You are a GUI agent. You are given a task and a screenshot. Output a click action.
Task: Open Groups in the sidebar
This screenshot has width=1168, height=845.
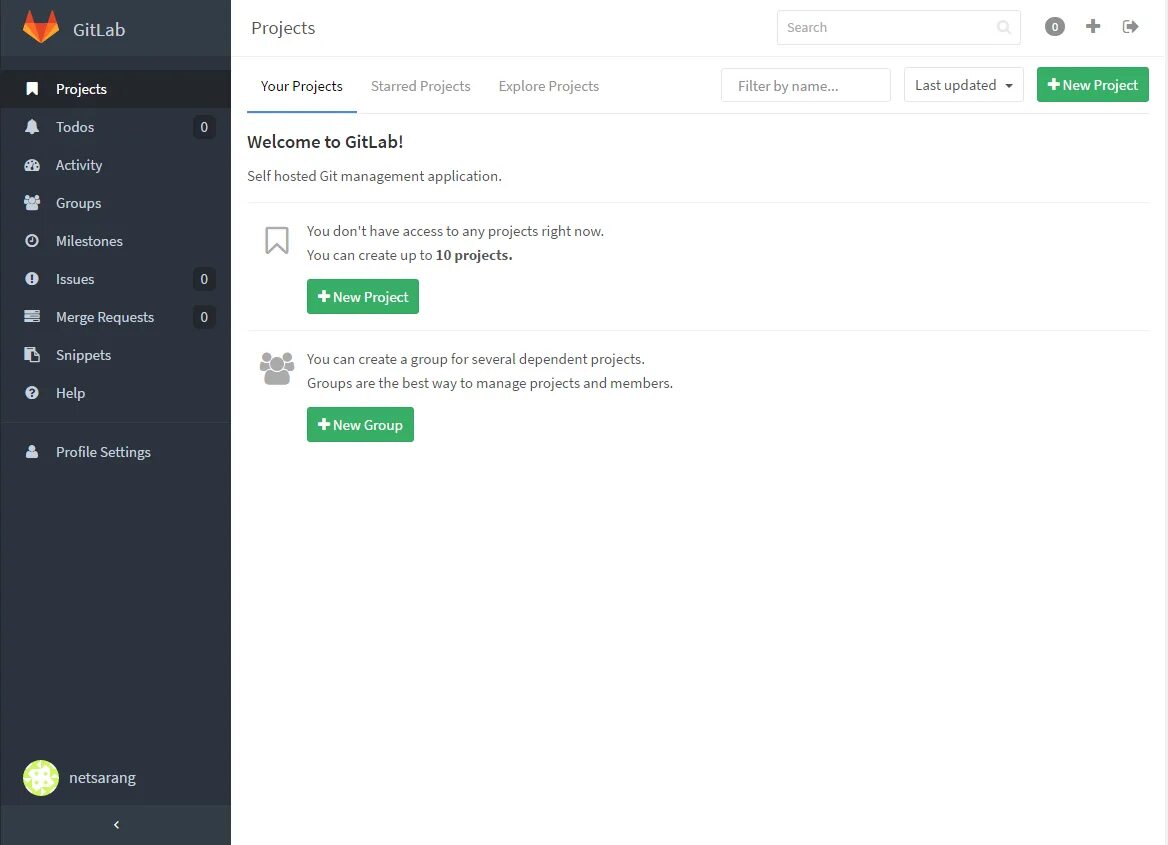point(115,203)
